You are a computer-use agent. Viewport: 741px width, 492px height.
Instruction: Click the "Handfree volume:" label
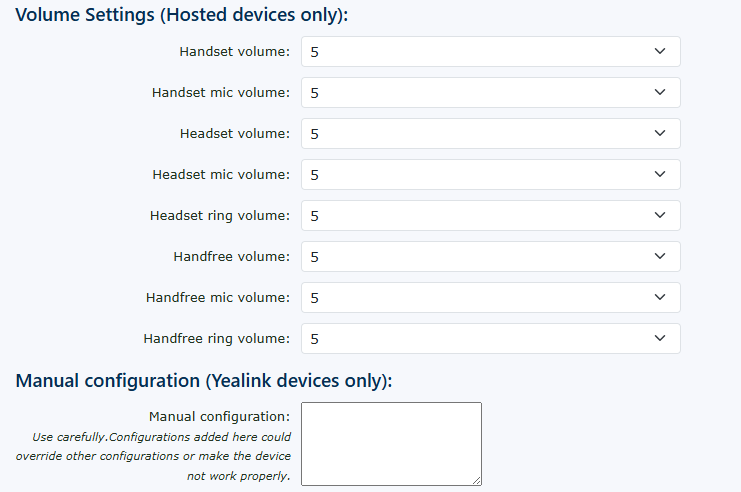pos(232,257)
